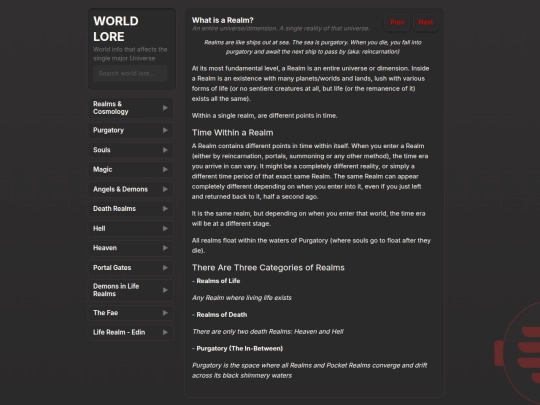The image size is (540, 405).
Task: Click 'Within a single realm' sentence
Action: pyautogui.click(x=264, y=115)
